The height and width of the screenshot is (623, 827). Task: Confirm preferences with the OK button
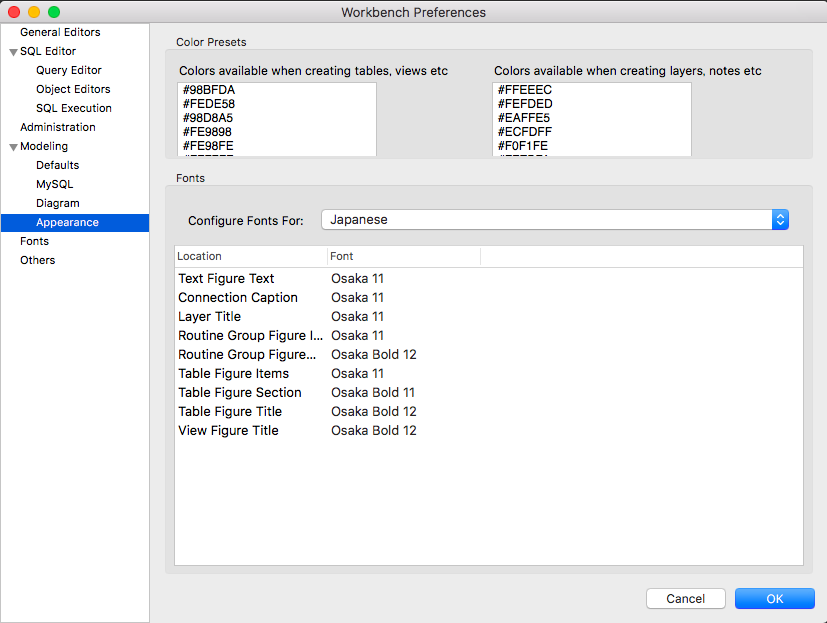pyautogui.click(x=774, y=599)
